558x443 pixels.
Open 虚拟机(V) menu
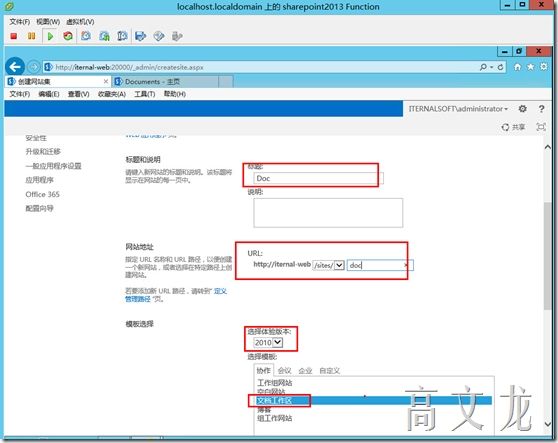point(80,22)
